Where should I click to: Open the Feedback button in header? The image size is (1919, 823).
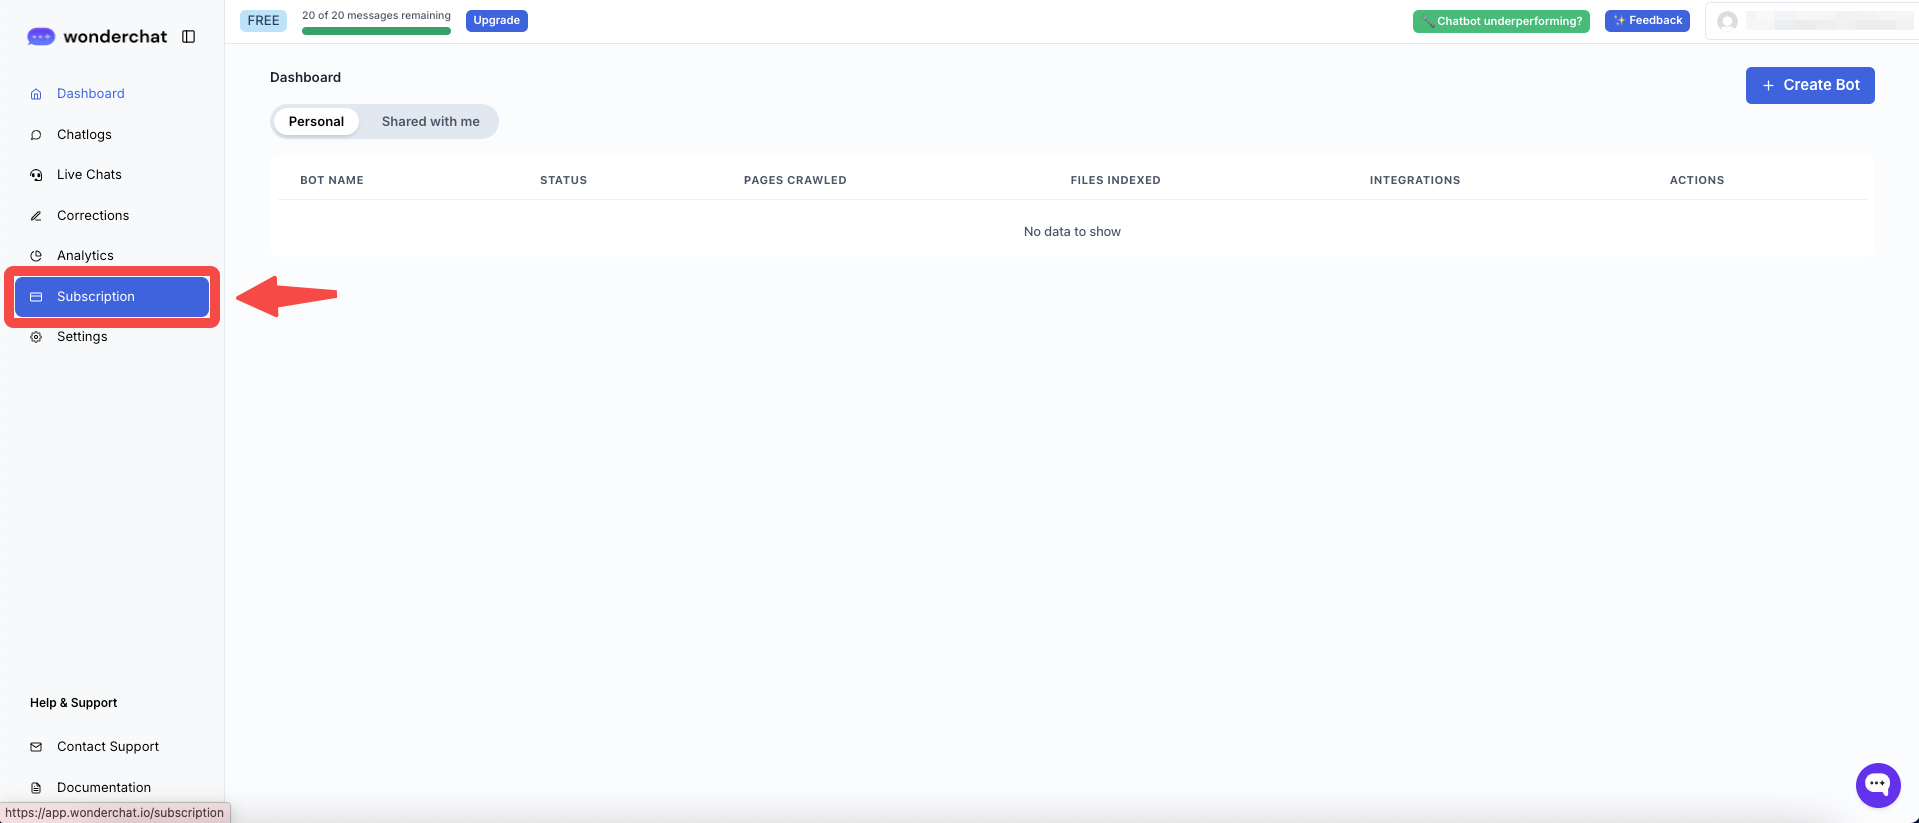point(1646,21)
